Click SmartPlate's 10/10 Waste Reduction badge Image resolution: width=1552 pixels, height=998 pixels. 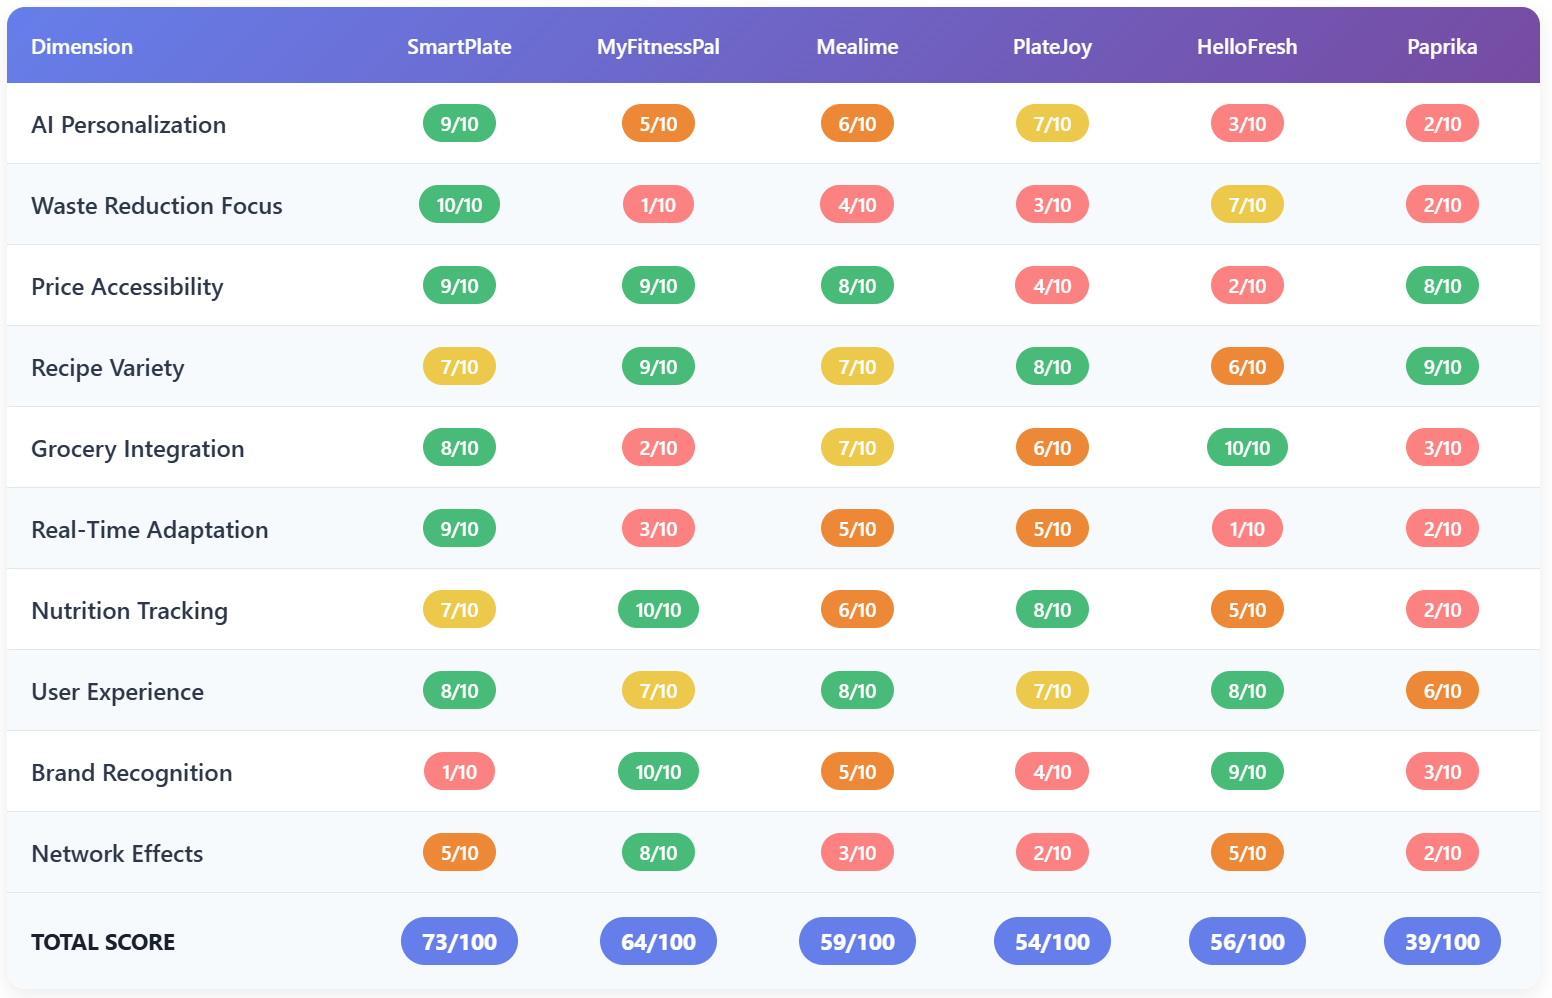(x=459, y=205)
